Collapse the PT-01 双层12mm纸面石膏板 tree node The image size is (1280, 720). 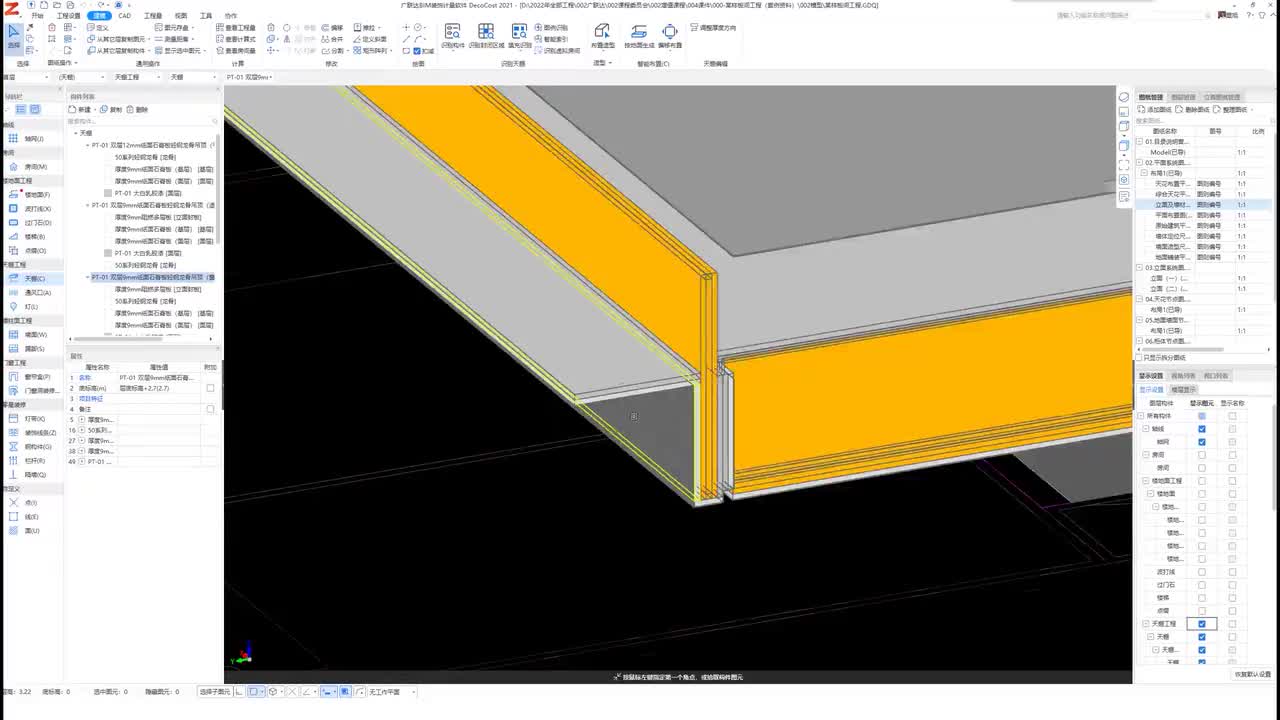coord(87,145)
